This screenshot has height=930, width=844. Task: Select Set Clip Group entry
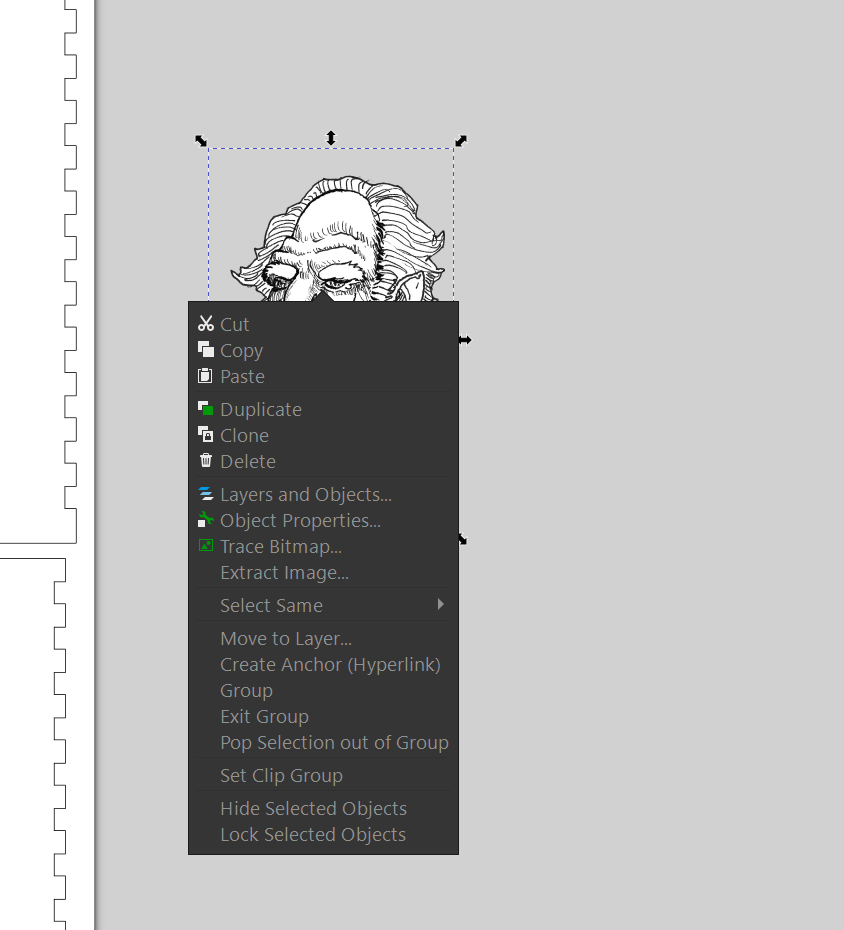coord(323,776)
